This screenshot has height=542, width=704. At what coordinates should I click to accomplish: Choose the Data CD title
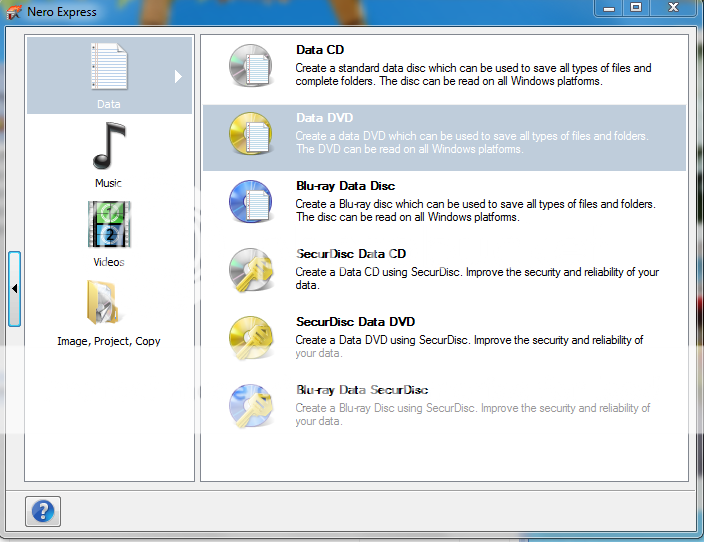click(320, 50)
